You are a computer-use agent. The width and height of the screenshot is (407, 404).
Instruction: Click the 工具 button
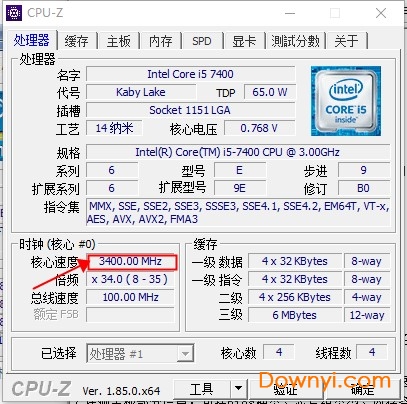point(202,388)
